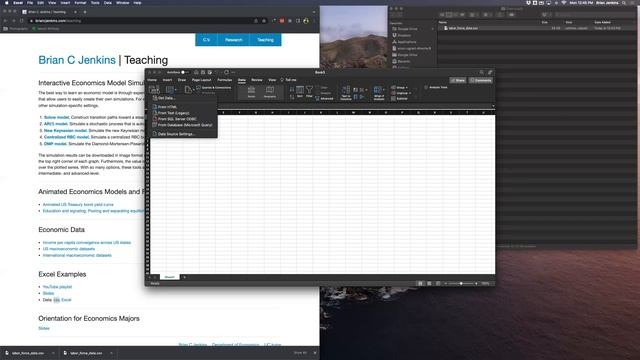Choose From Text (Legacy) menu entry
The image size is (640, 360).
pyautogui.click(x=173, y=113)
